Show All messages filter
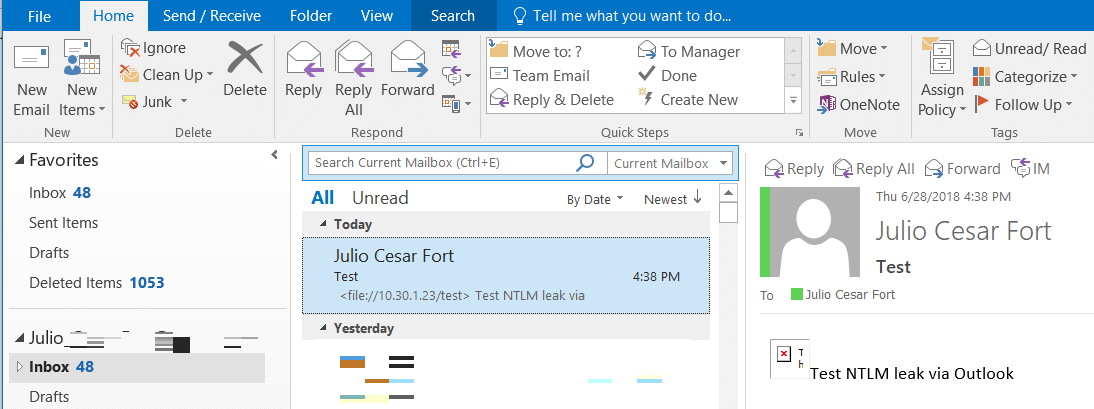1094x409 pixels. 322,198
